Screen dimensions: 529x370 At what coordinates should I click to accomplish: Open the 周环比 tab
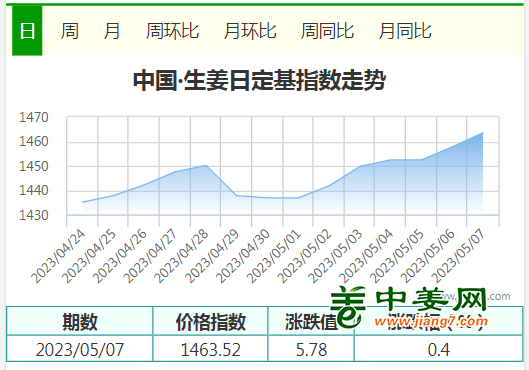tap(172, 31)
